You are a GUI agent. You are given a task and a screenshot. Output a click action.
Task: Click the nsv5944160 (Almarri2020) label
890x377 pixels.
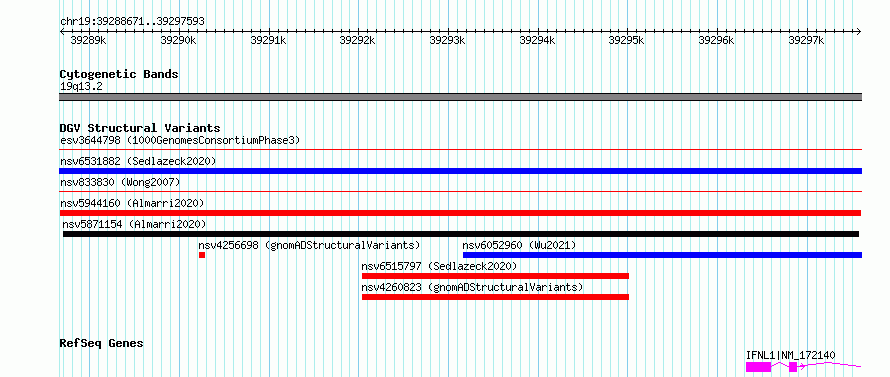pos(132,203)
